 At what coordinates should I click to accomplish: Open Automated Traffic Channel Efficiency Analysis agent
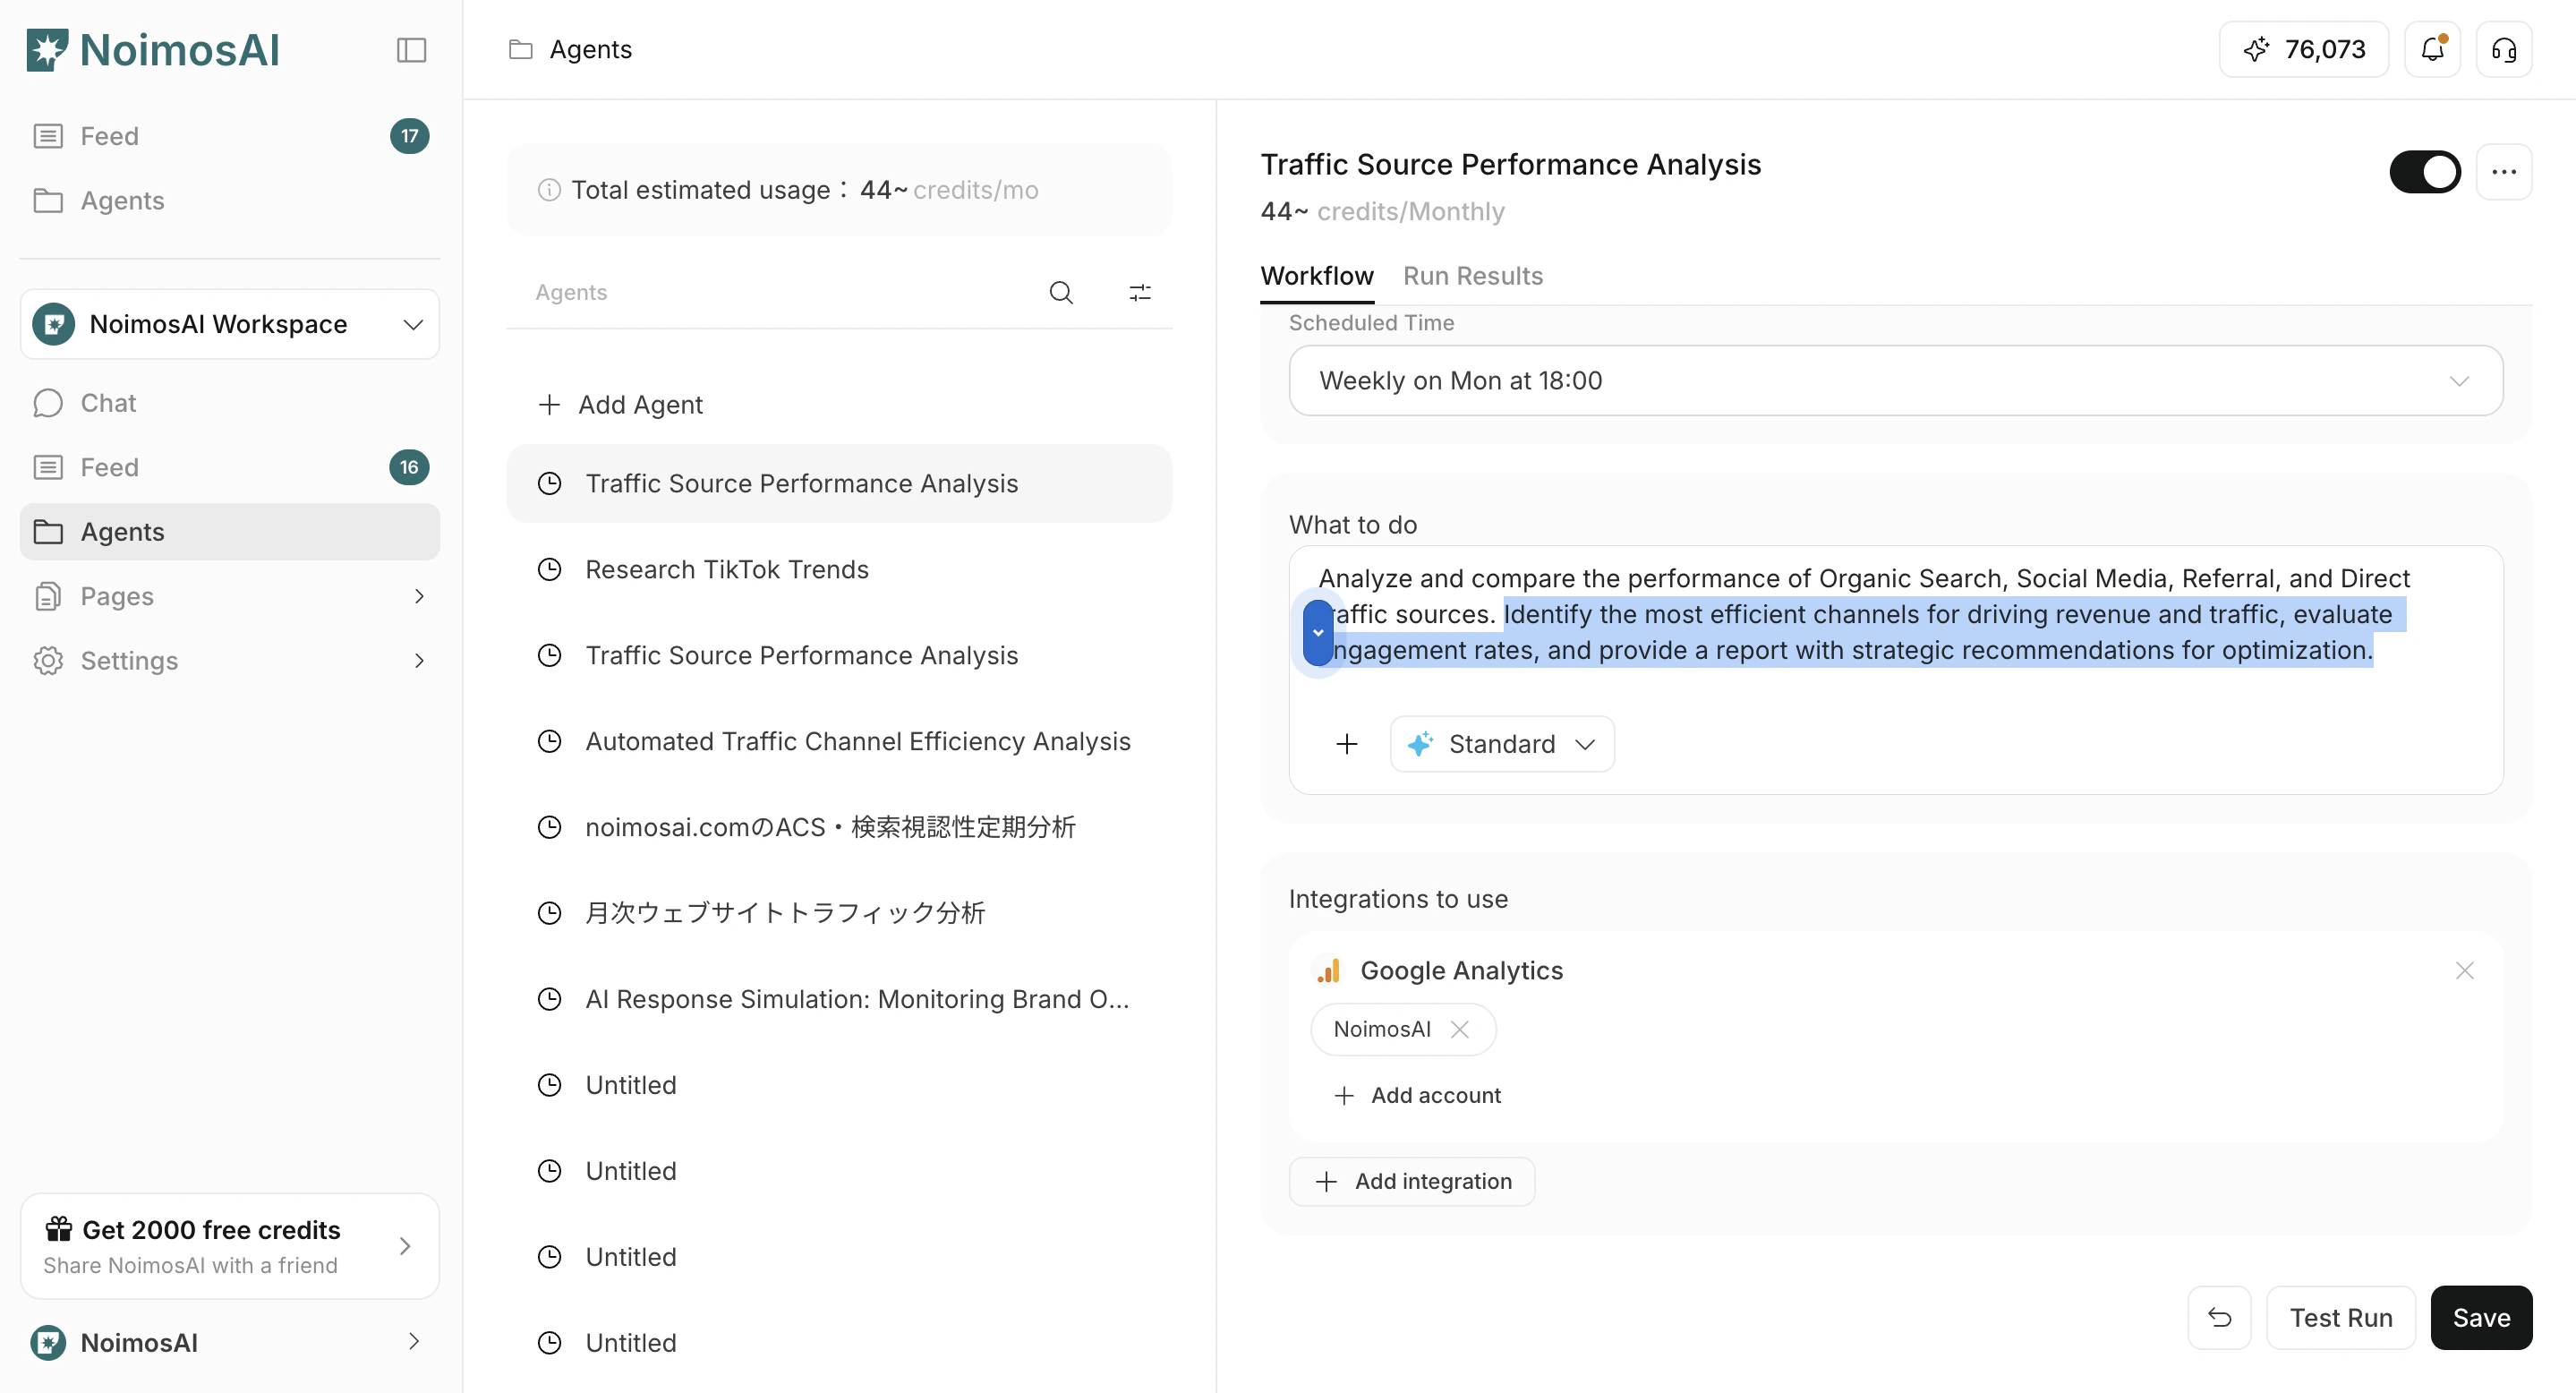point(839,741)
